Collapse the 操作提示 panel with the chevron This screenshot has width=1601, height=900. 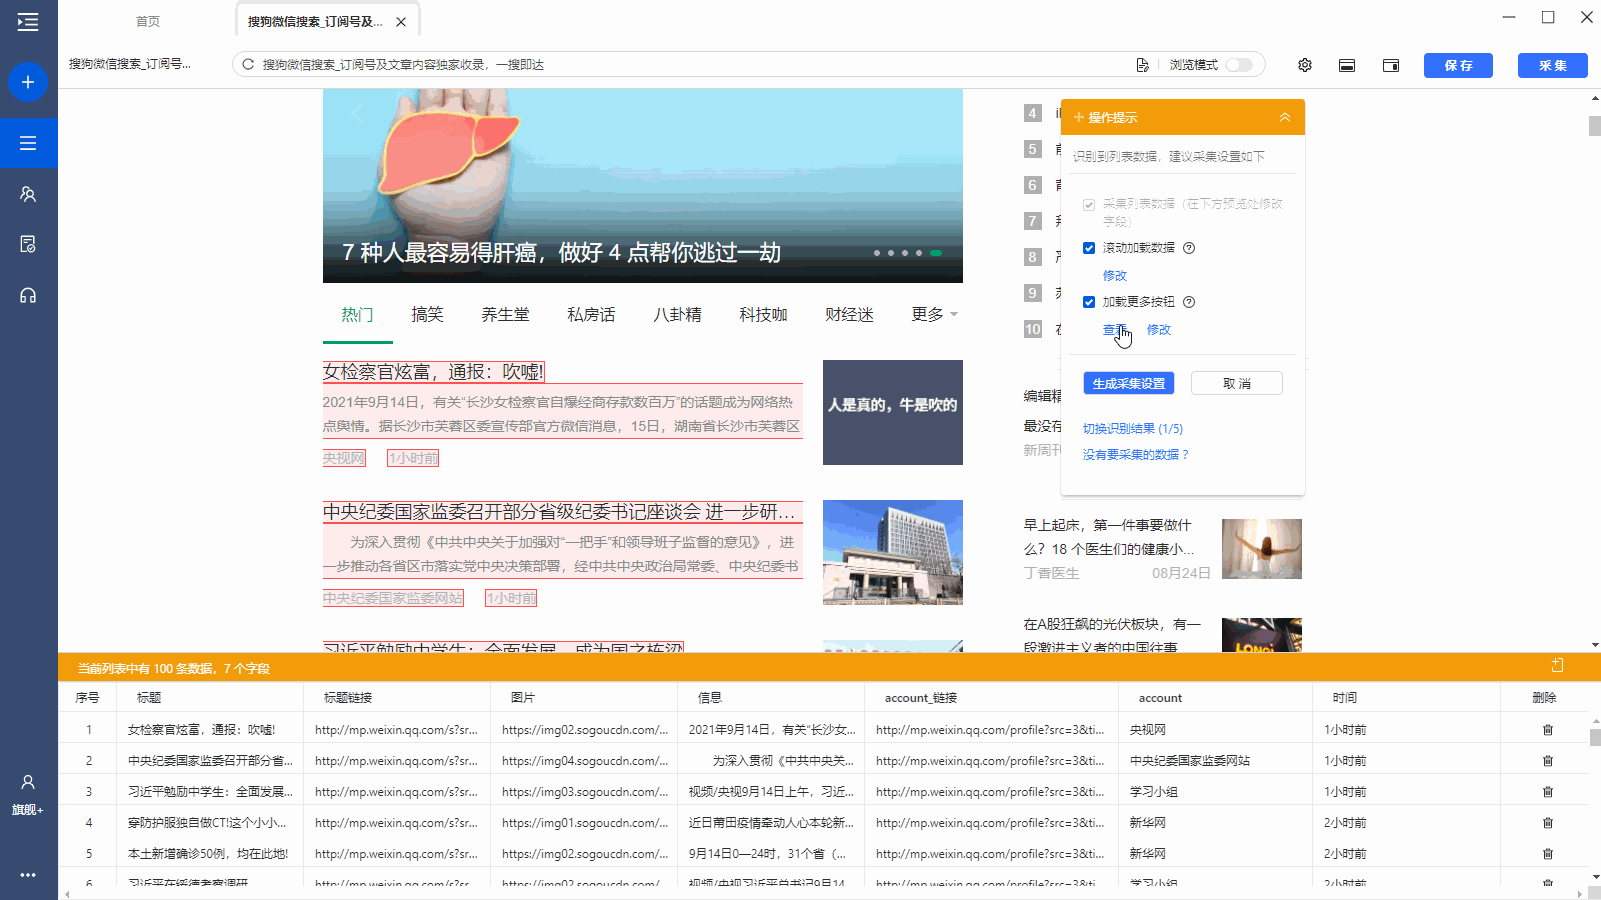pyautogui.click(x=1284, y=118)
